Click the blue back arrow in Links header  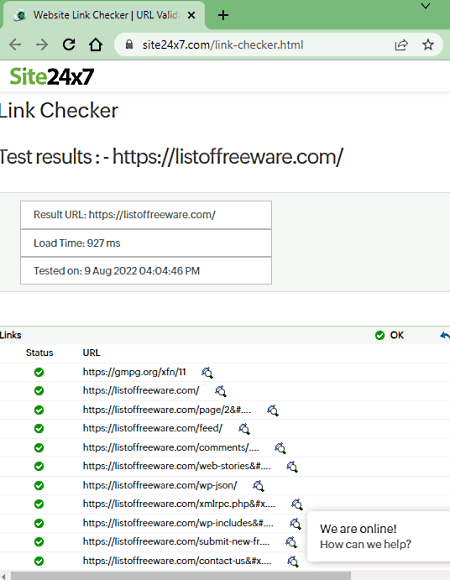[x=445, y=335]
